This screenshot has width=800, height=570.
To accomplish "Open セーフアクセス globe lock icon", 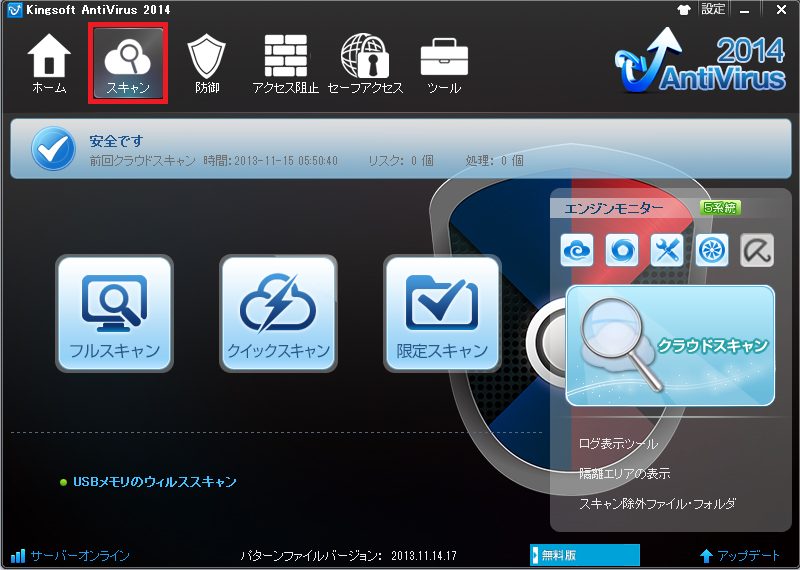I will 365,64.
